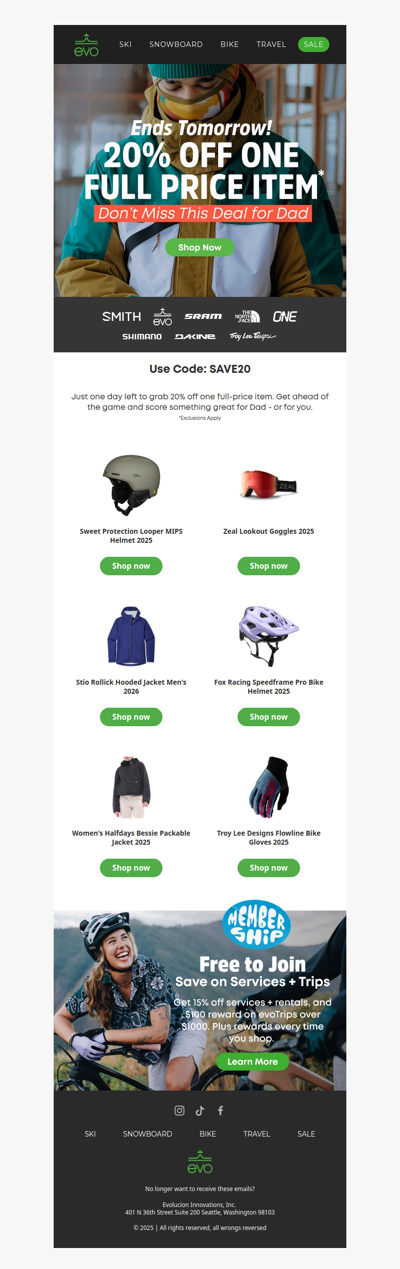Screen dimensions: 400x1269
Task: Open the Instagram icon in the footer
Action: click(180, 1110)
